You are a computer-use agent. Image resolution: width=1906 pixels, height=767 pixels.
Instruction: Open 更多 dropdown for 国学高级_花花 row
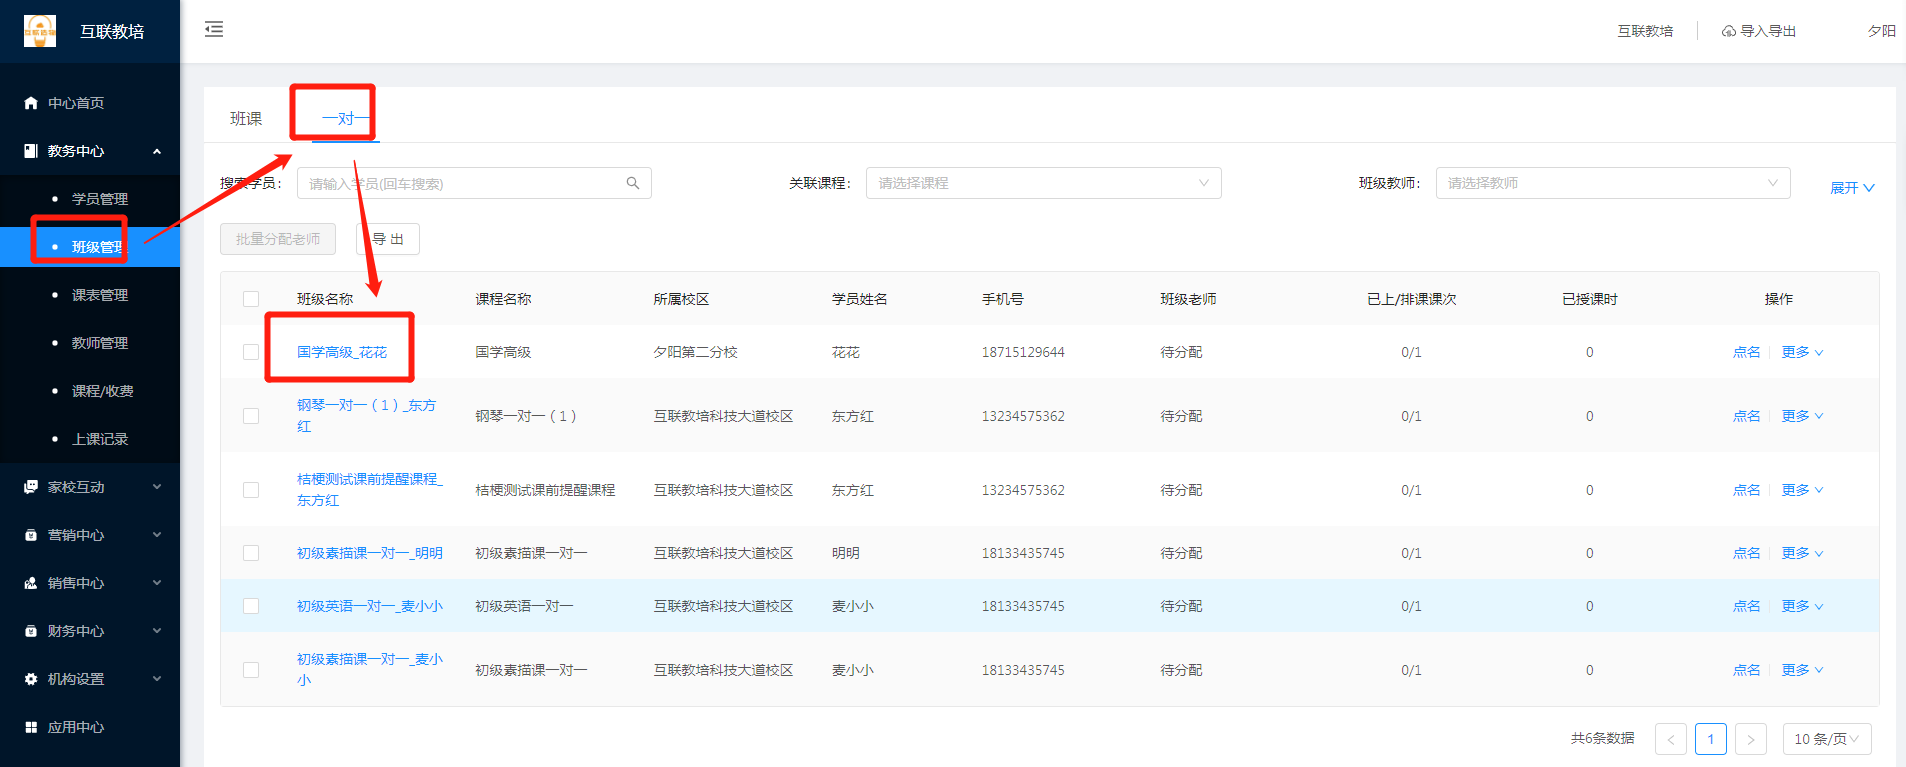1802,352
